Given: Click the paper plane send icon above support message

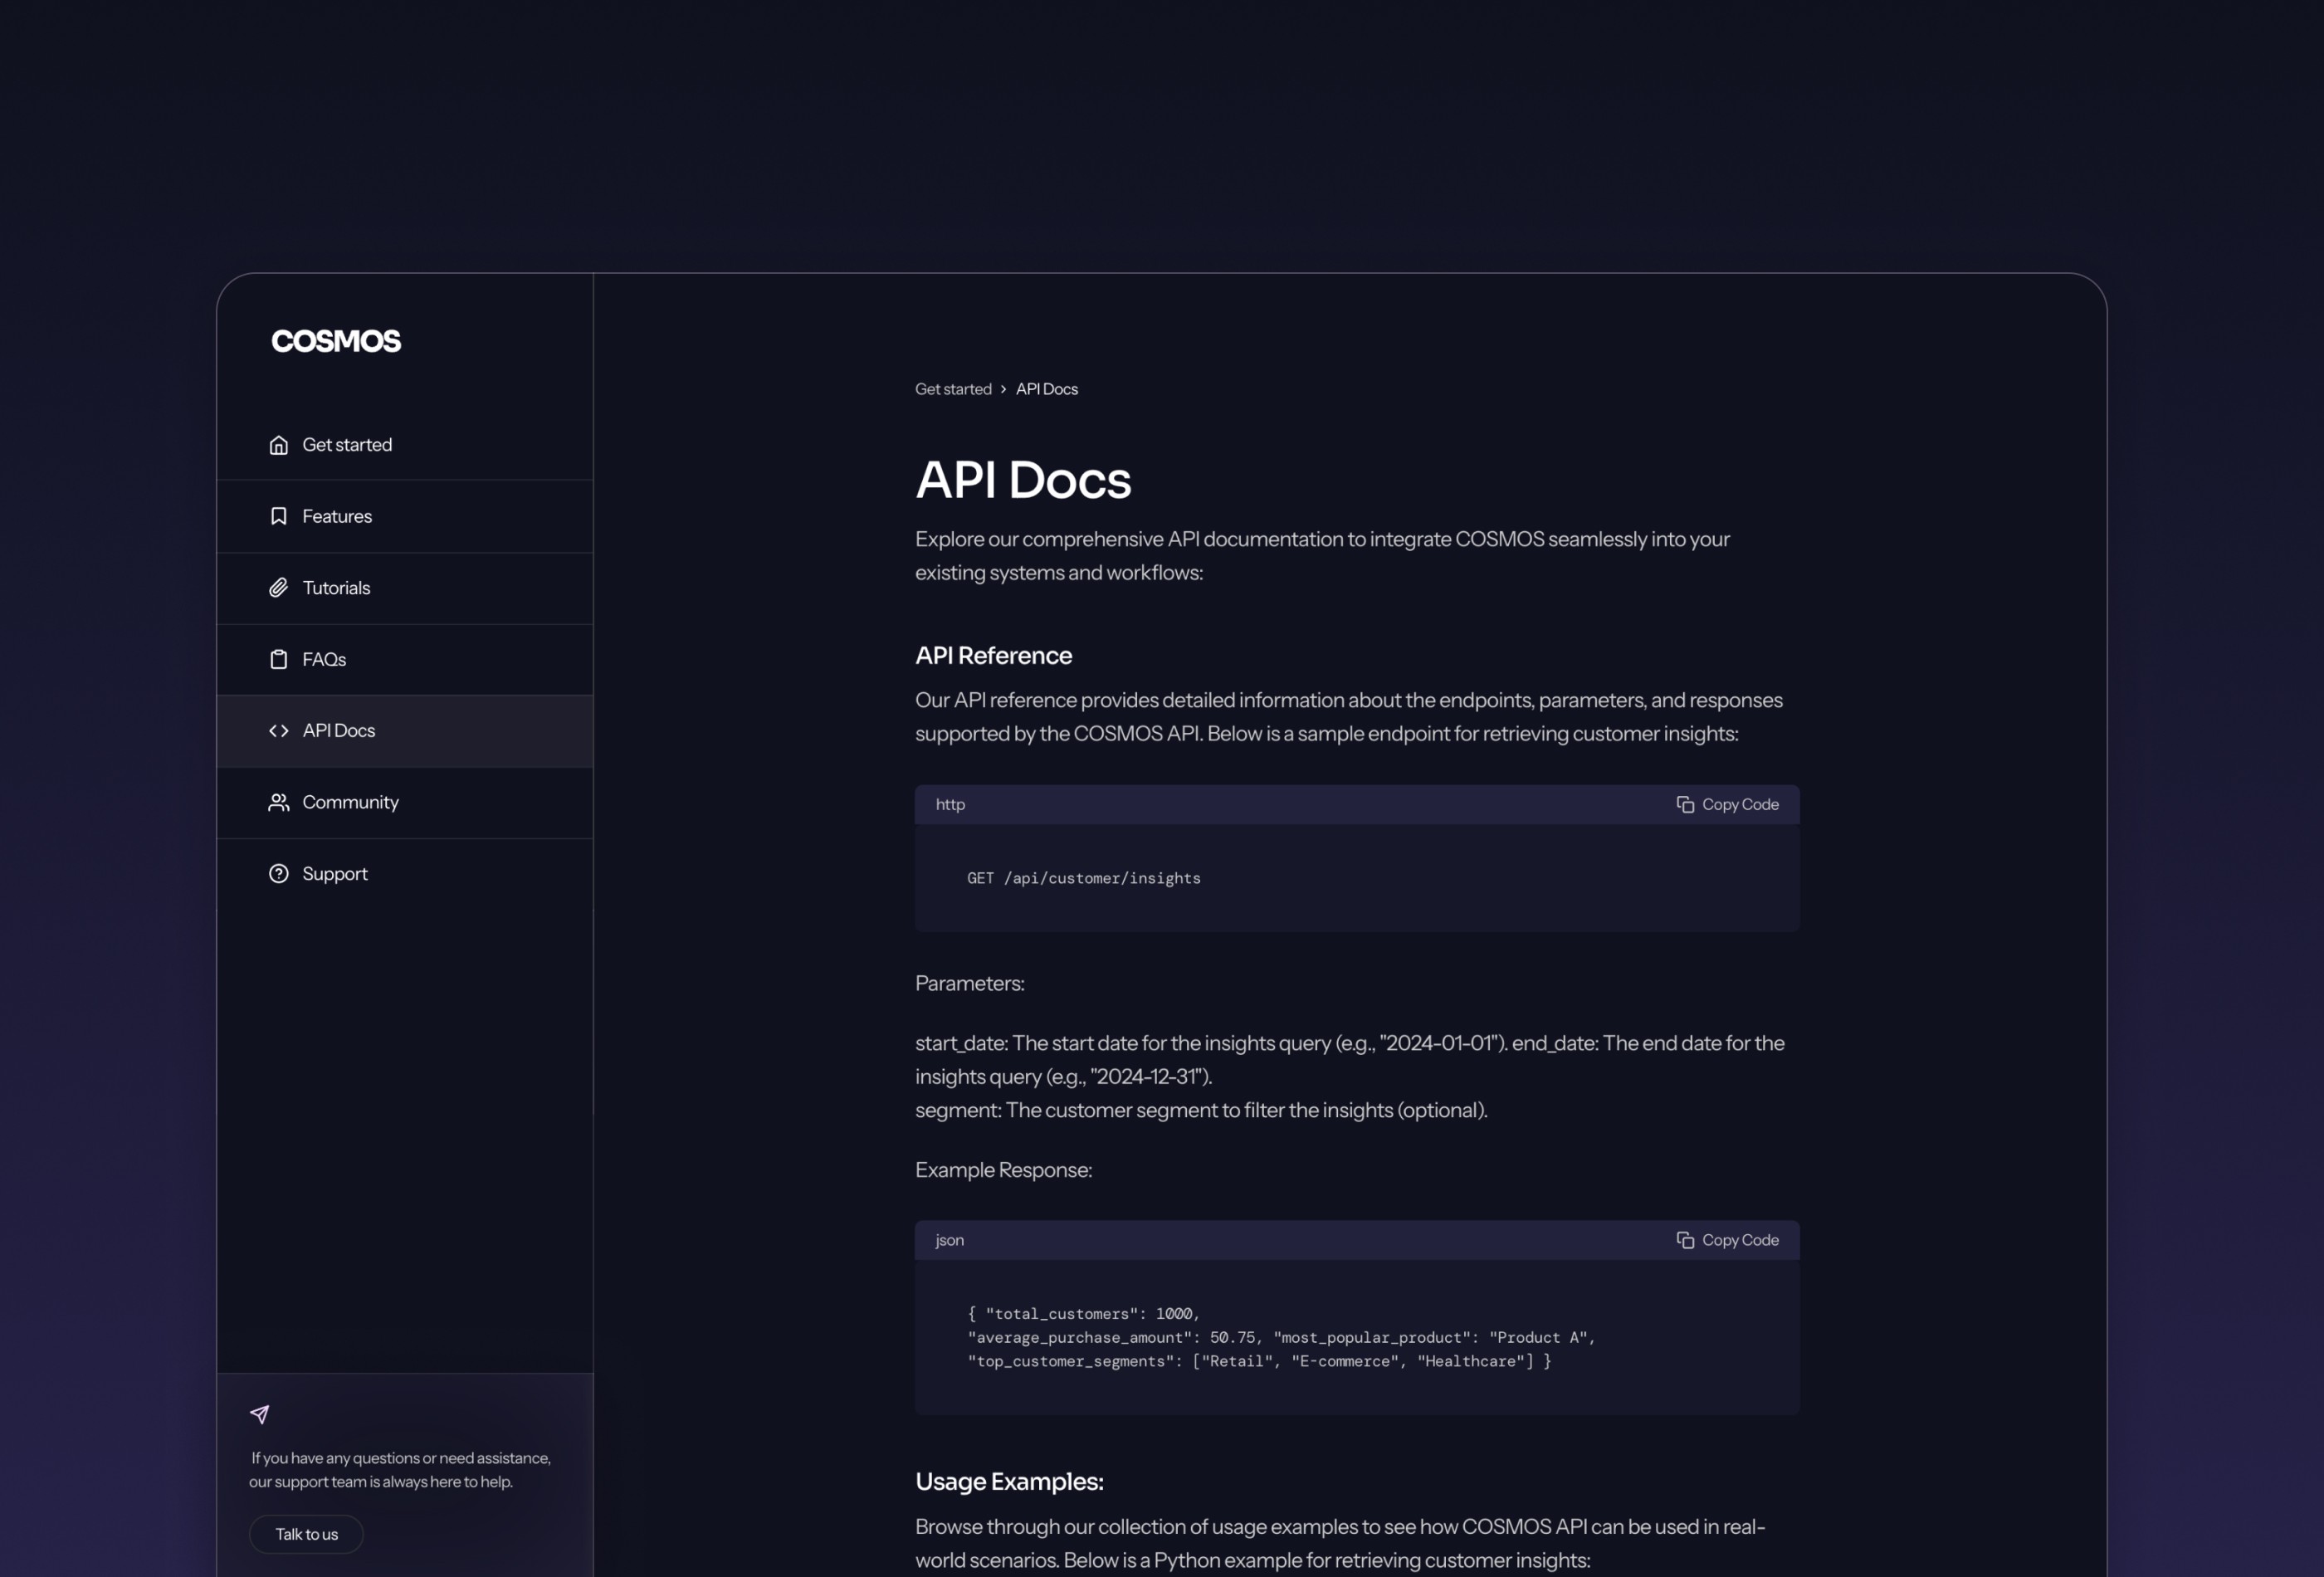Looking at the screenshot, I should click(260, 1414).
